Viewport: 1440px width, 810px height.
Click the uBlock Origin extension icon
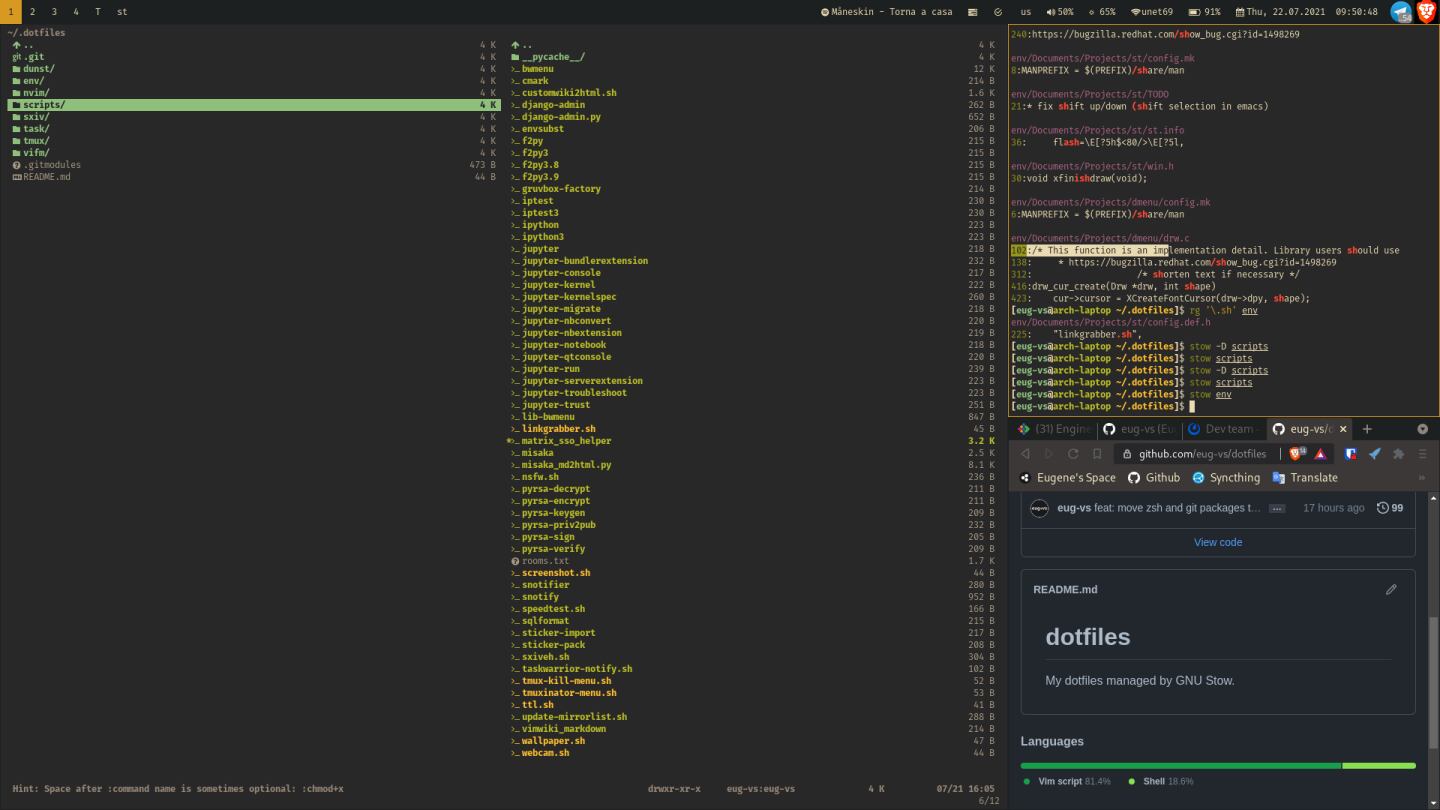(1350, 453)
